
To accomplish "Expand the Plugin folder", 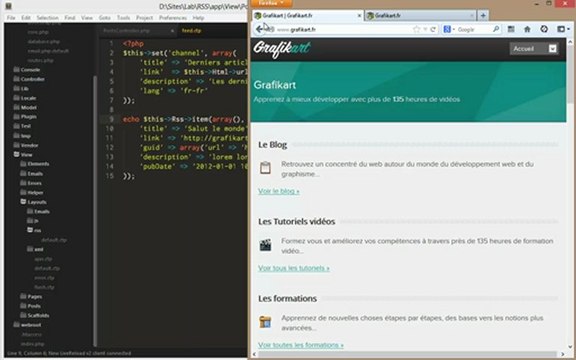I will [25, 116].
